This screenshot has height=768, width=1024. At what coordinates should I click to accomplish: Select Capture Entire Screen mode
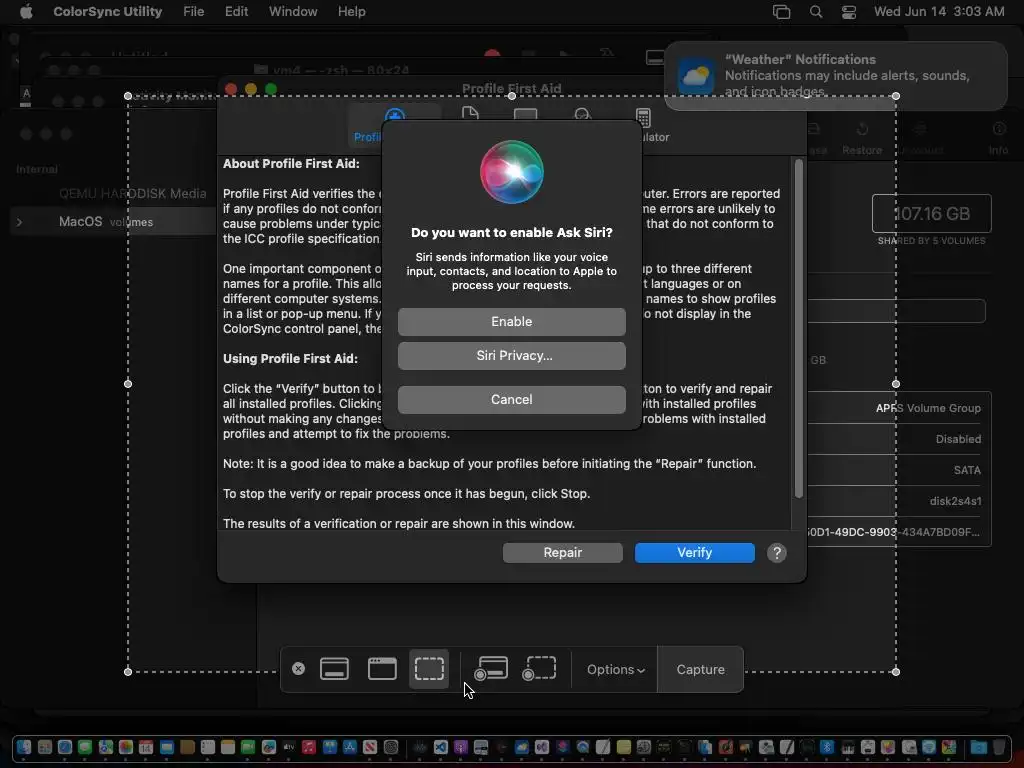pyautogui.click(x=334, y=669)
